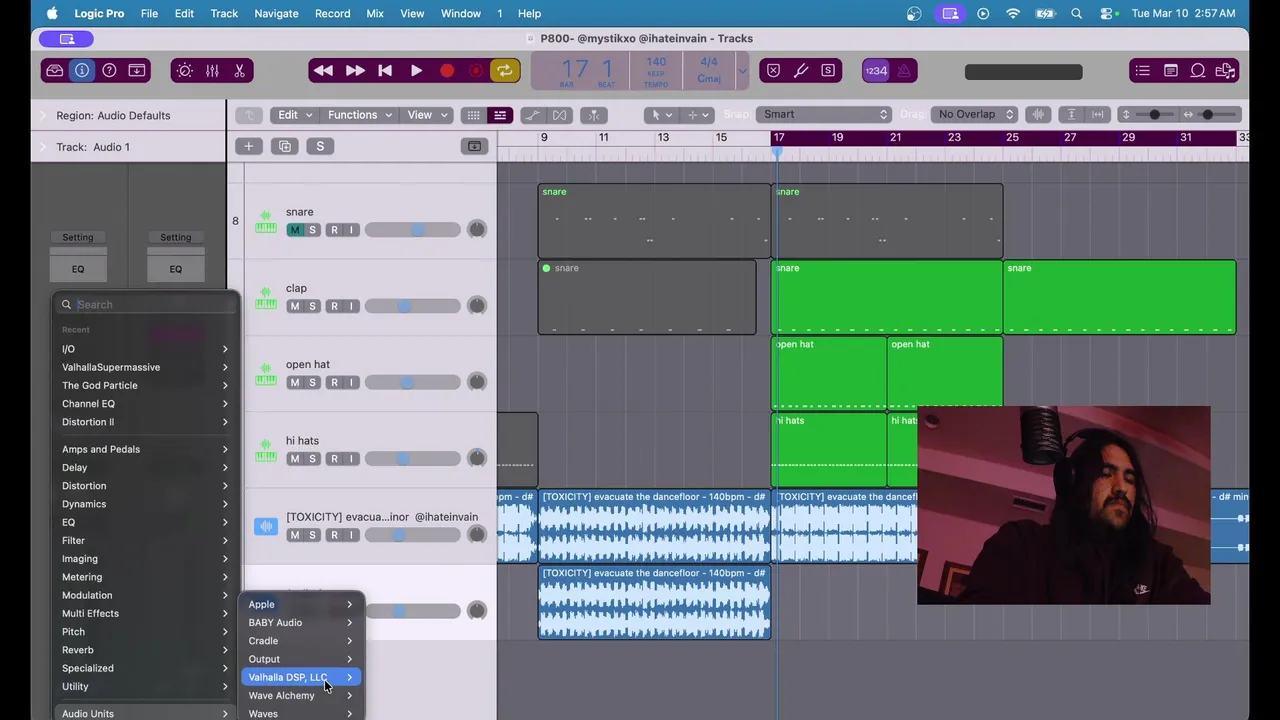
Task: Open the No Overlap drag dropdown
Action: [974, 115]
